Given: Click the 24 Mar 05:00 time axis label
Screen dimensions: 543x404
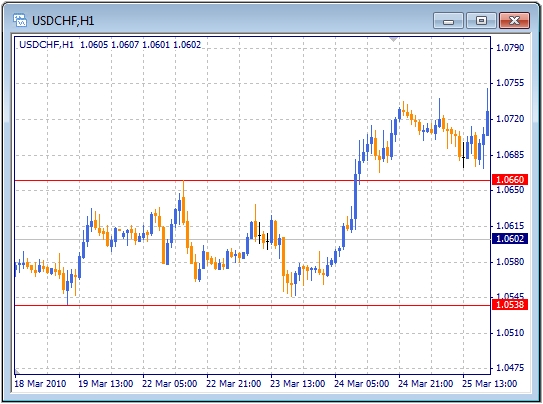Looking at the screenshot, I should [x=362, y=384].
